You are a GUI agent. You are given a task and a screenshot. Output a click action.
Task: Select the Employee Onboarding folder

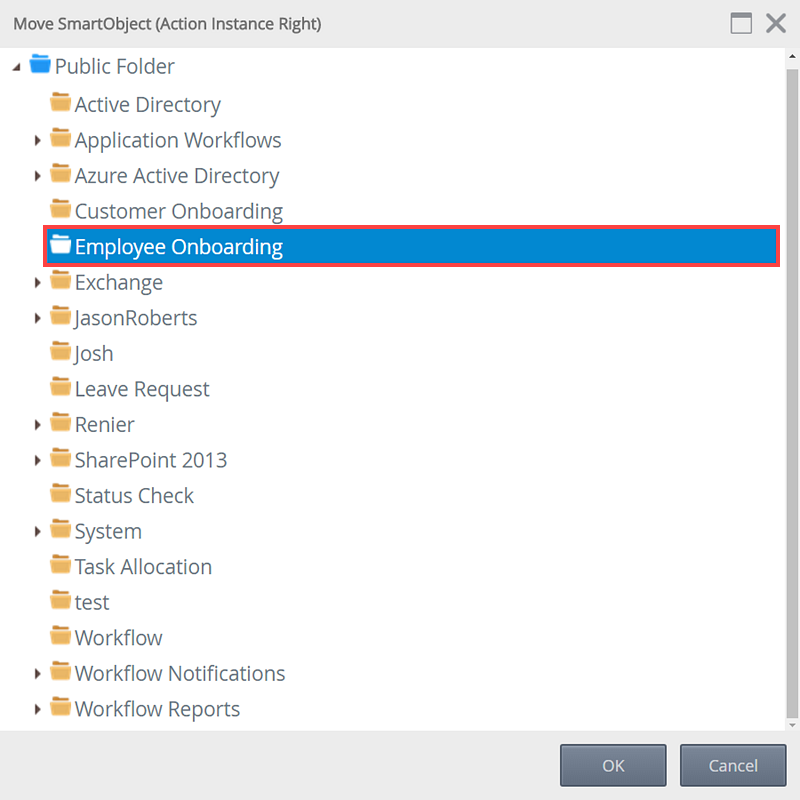click(178, 247)
